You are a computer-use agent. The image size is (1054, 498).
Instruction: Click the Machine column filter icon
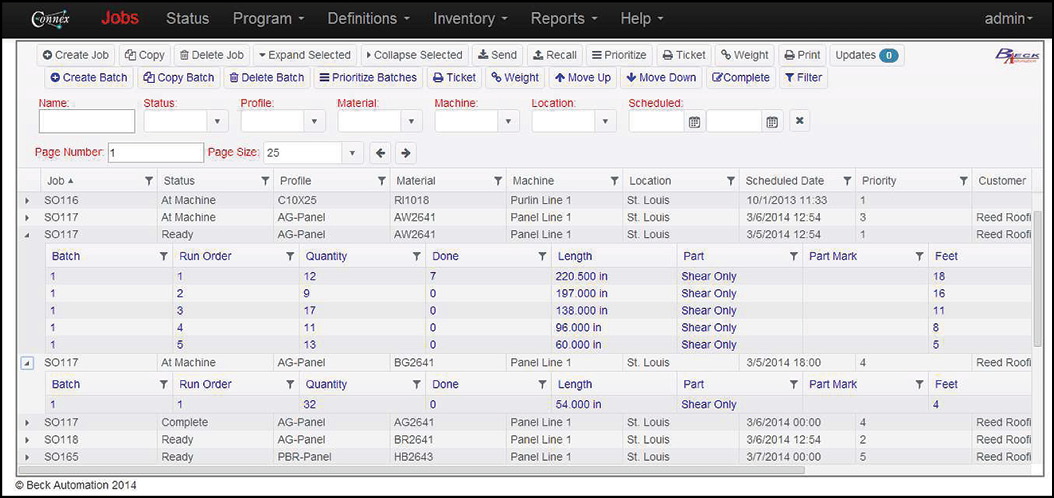(614, 181)
